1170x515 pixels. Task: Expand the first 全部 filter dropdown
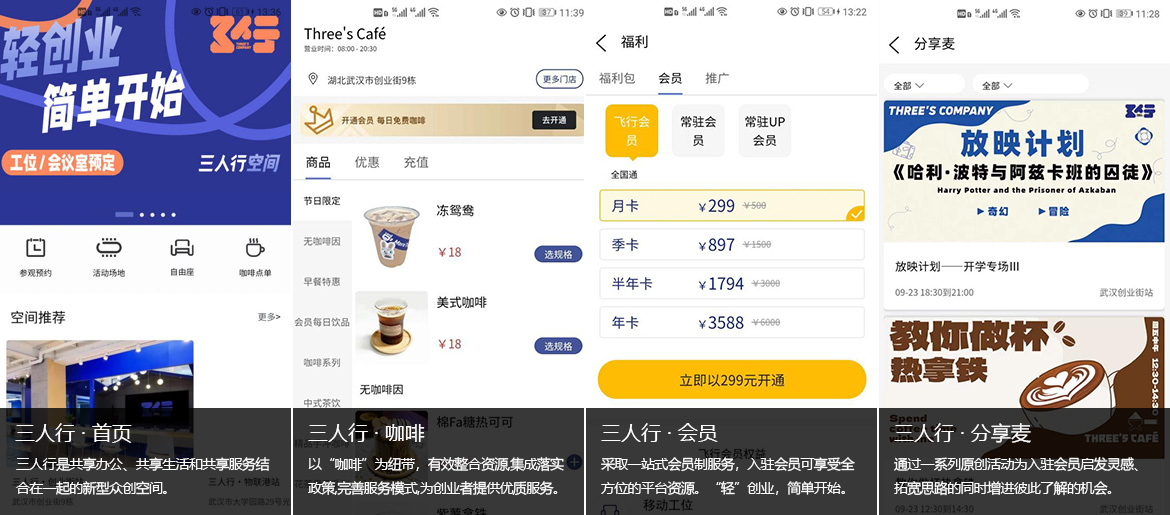coord(924,85)
